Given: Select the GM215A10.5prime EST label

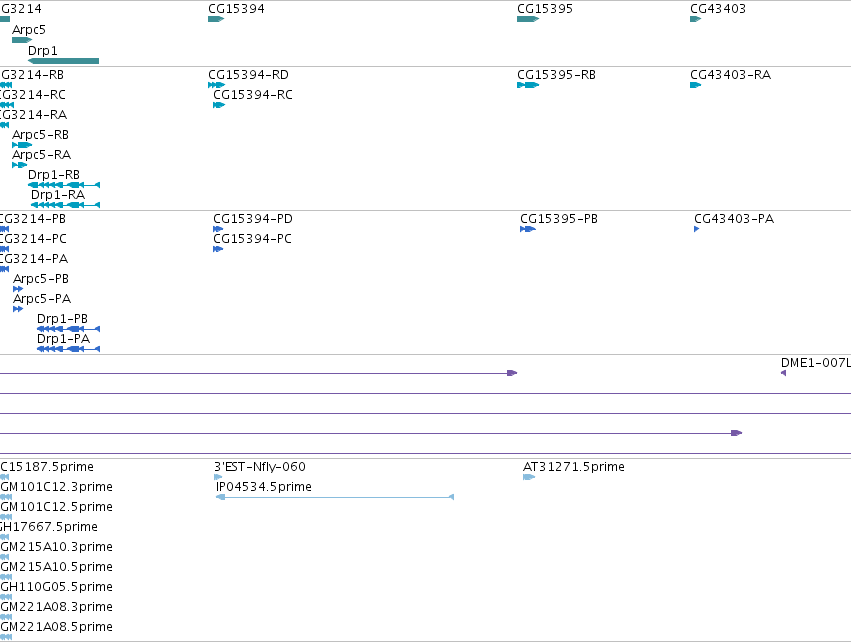Looking at the screenshot, I should [x=56, y=567].
